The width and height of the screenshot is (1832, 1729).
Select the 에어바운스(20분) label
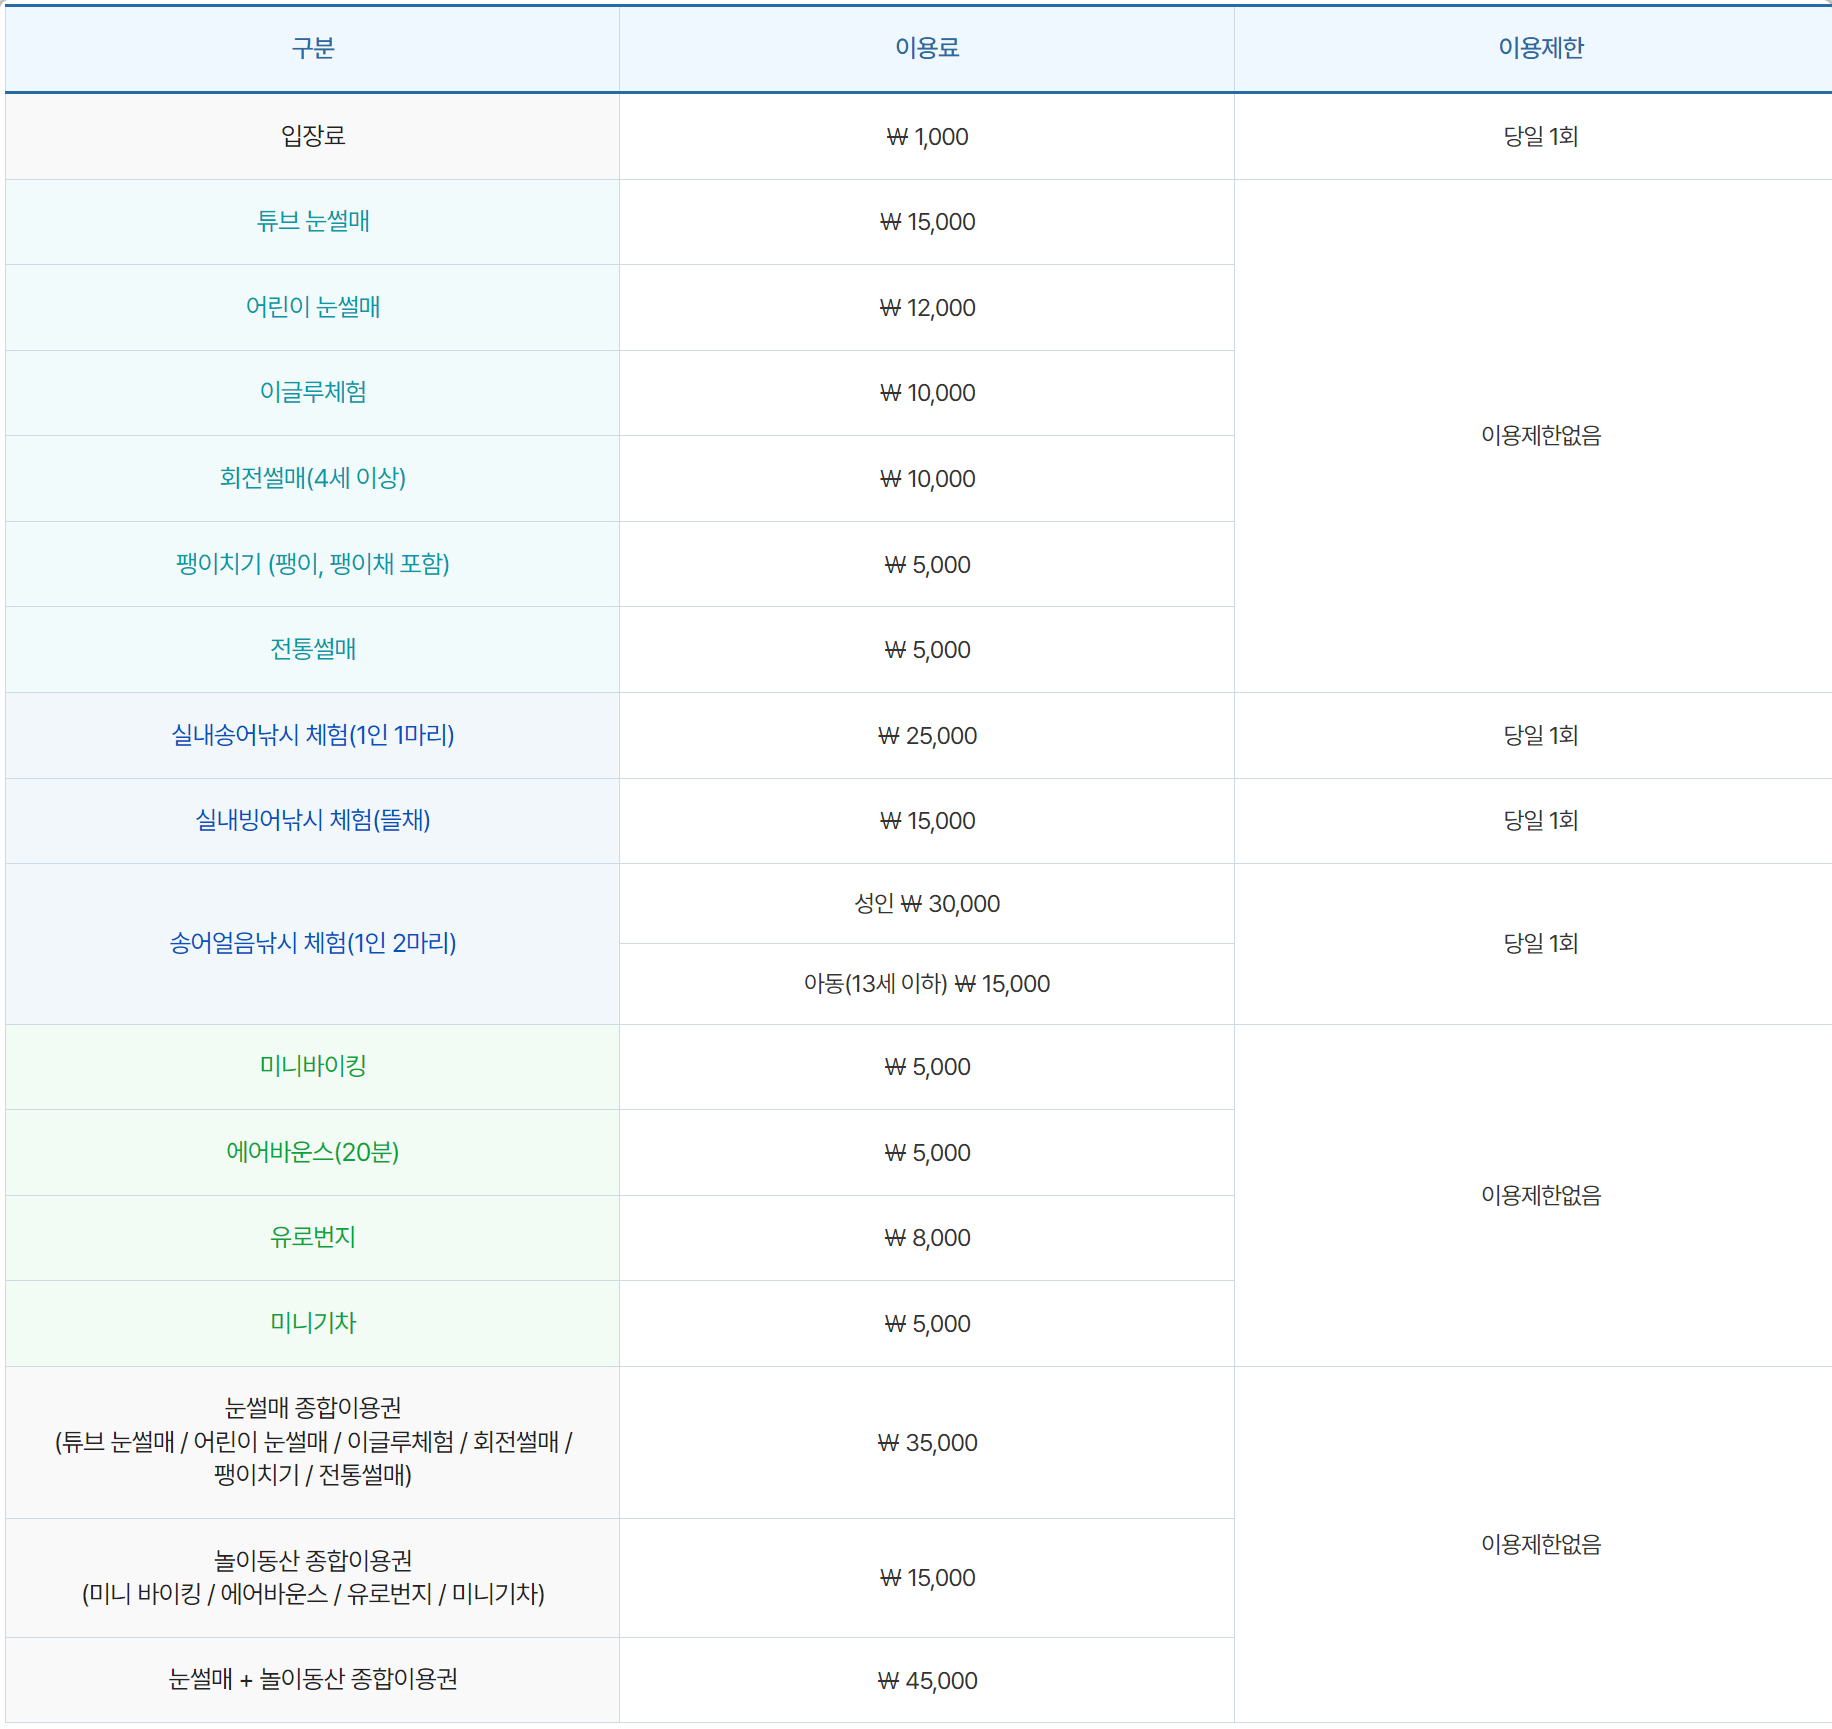coord(311,1152)
